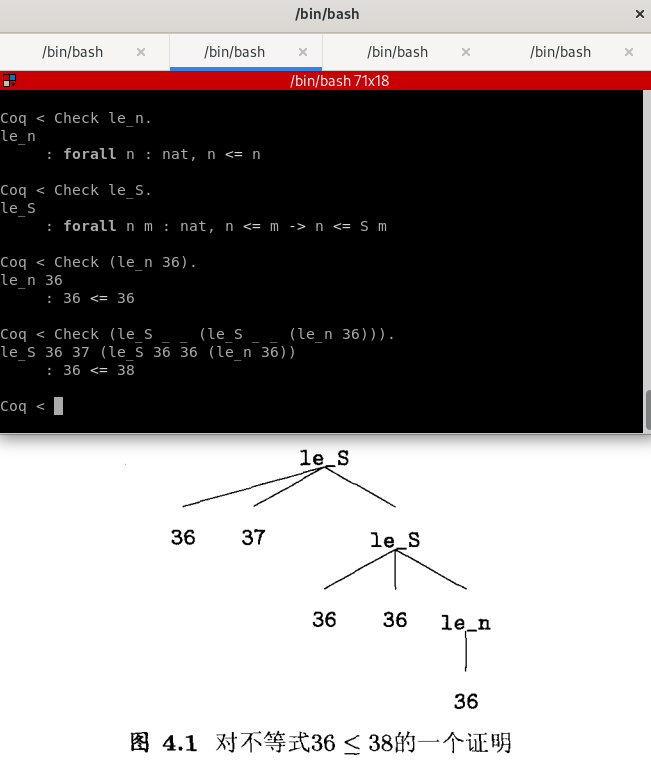The image size is (651, 762).
Task: Close the fourth /bin/bash tab
Action: [x=629, y=52]
